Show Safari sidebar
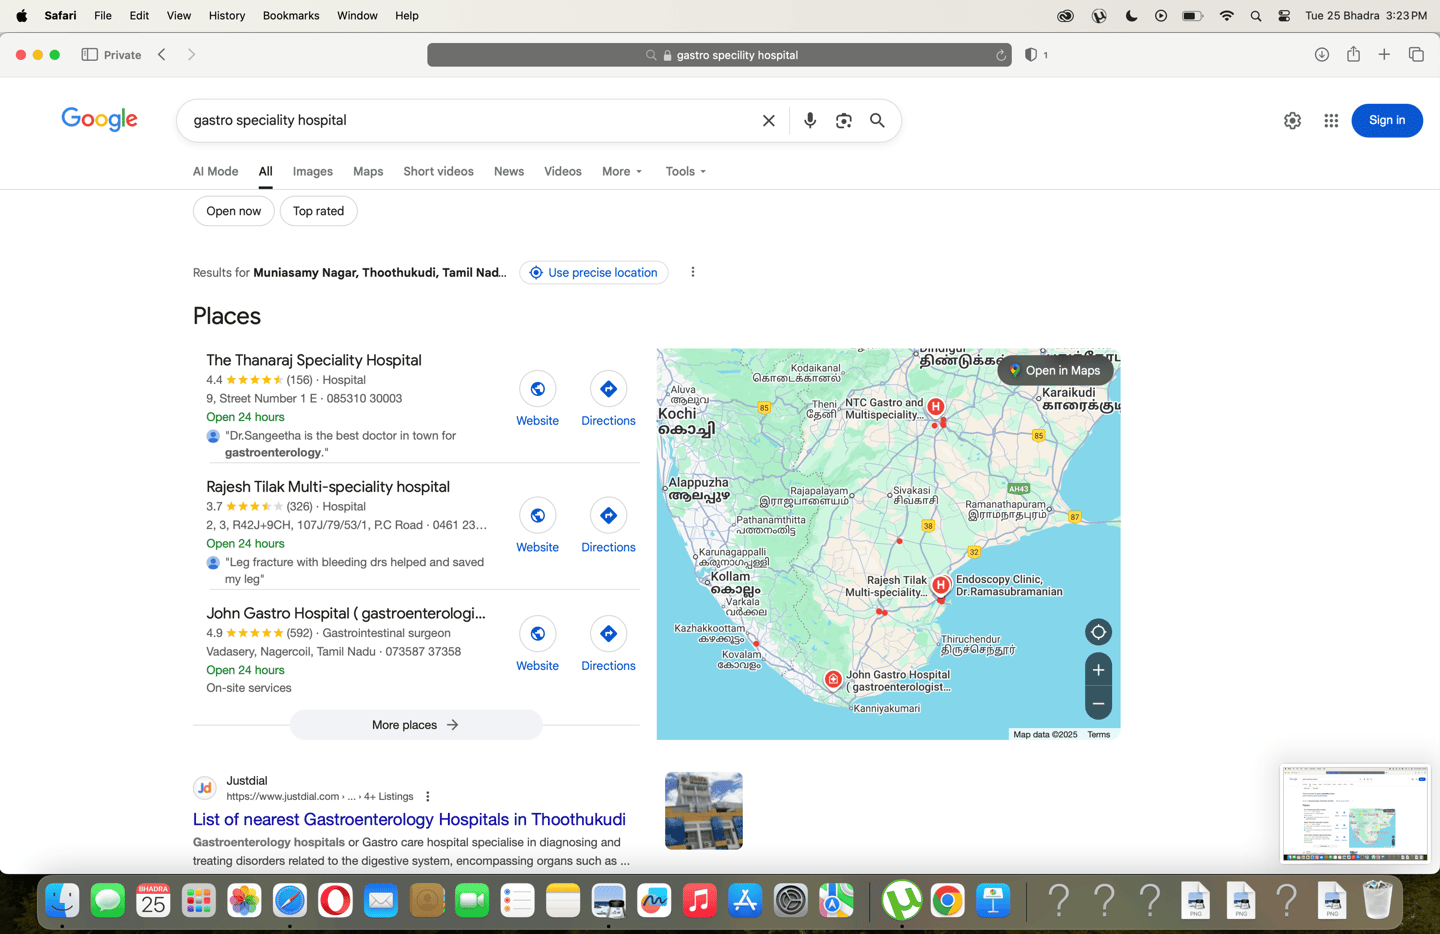This screenshot has height=934, width=1440. pyautogui.click(x=89, y=55)
